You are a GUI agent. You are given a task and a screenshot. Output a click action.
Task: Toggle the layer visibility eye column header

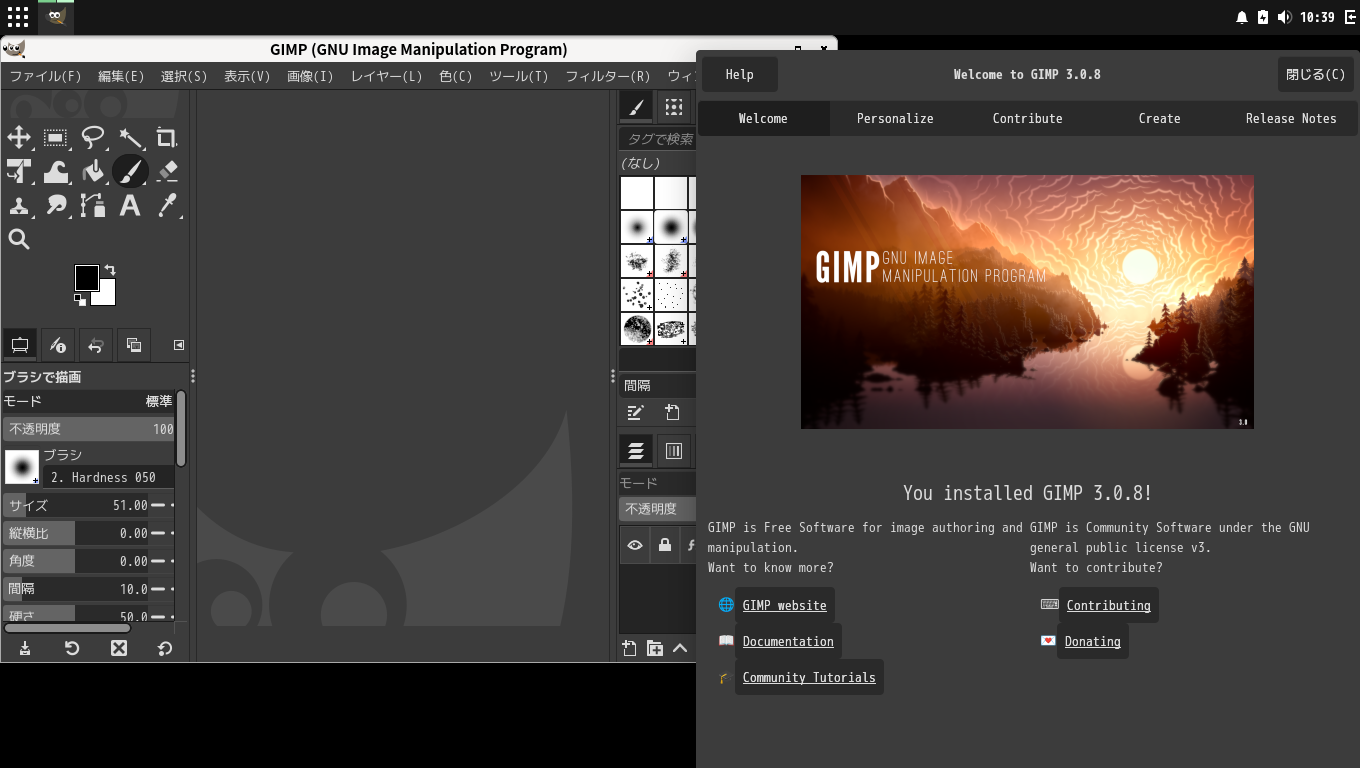click(635, 545)
